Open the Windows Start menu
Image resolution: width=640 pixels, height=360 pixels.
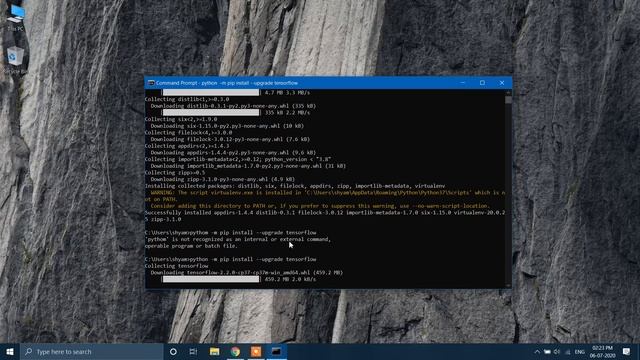[10, 351]
